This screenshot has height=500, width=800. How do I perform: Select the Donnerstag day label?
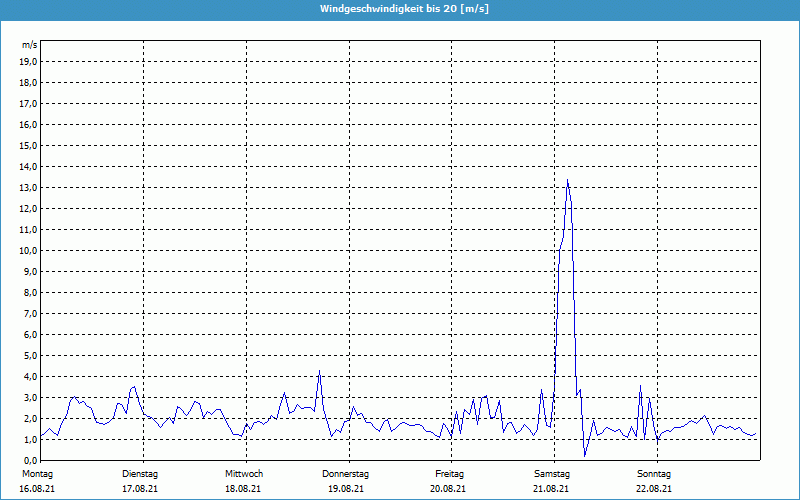point(346,473)
